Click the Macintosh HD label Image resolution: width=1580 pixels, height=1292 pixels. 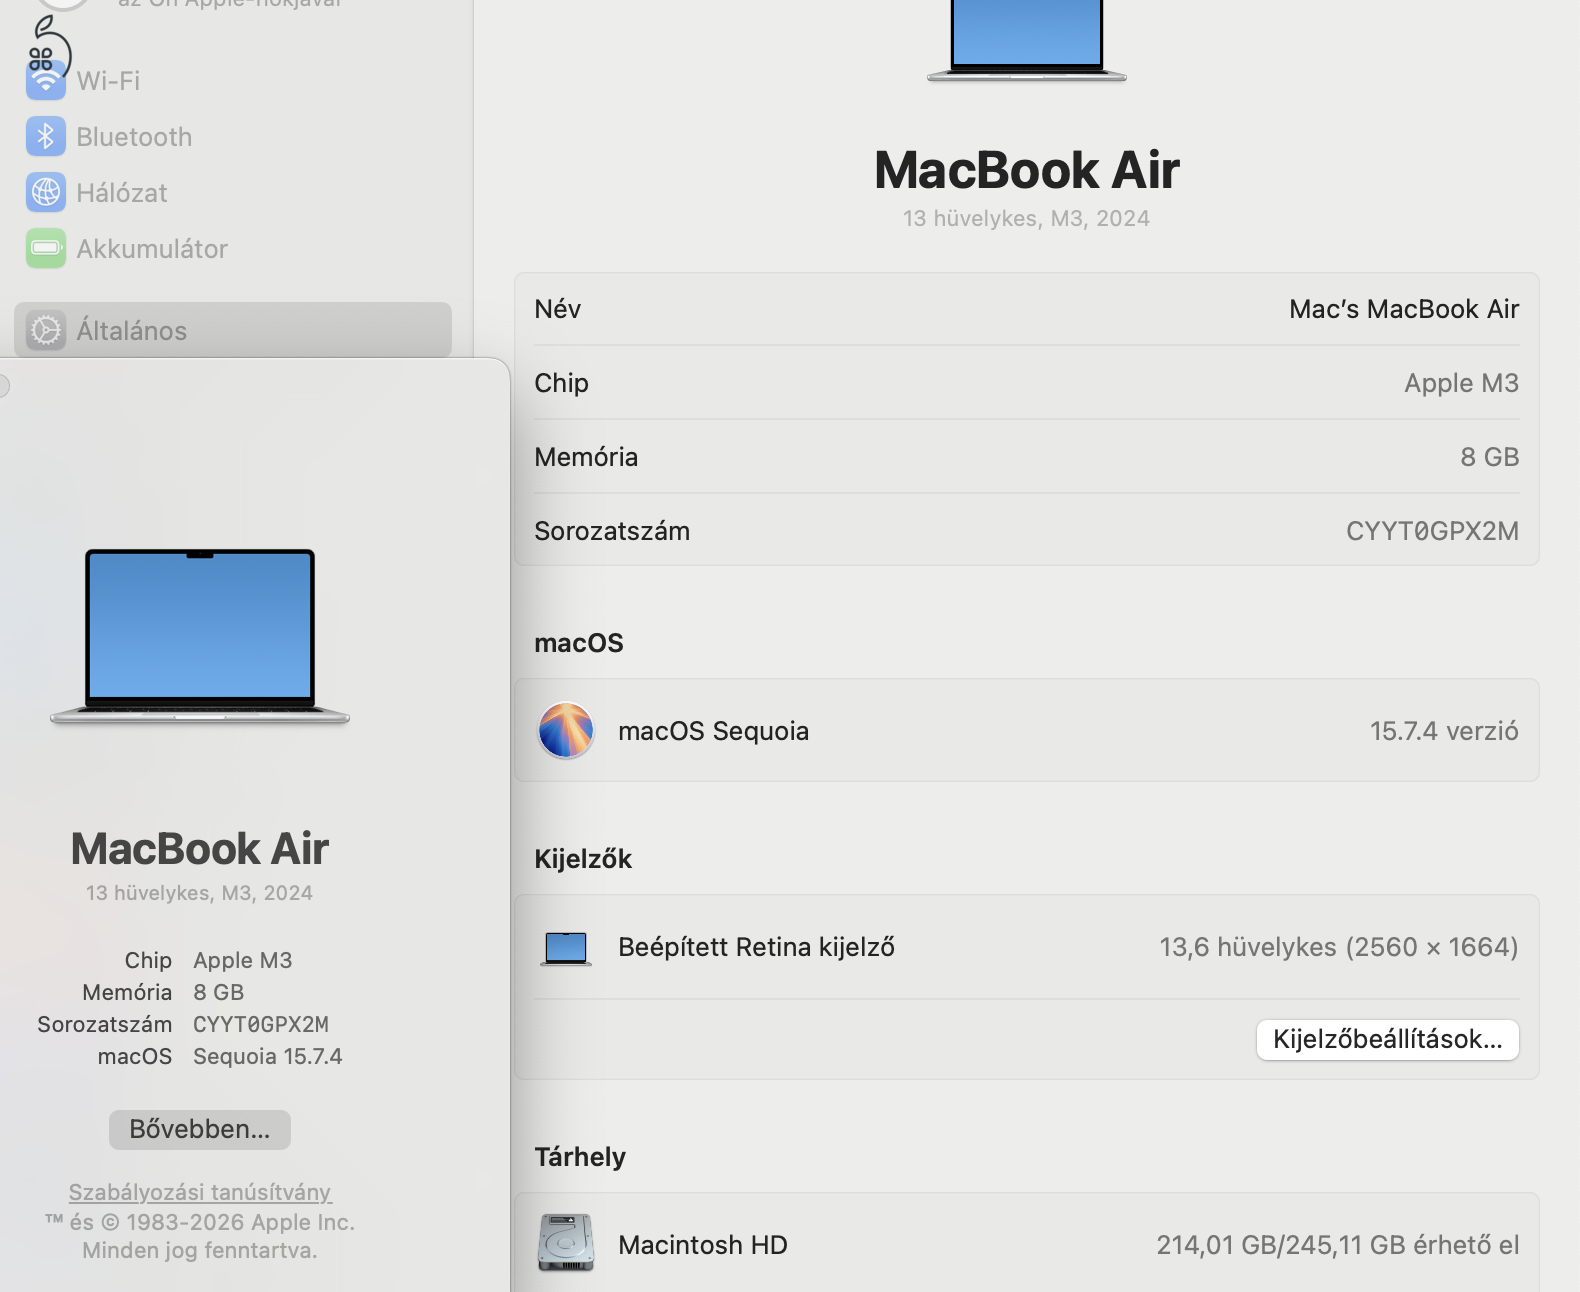703,1245
